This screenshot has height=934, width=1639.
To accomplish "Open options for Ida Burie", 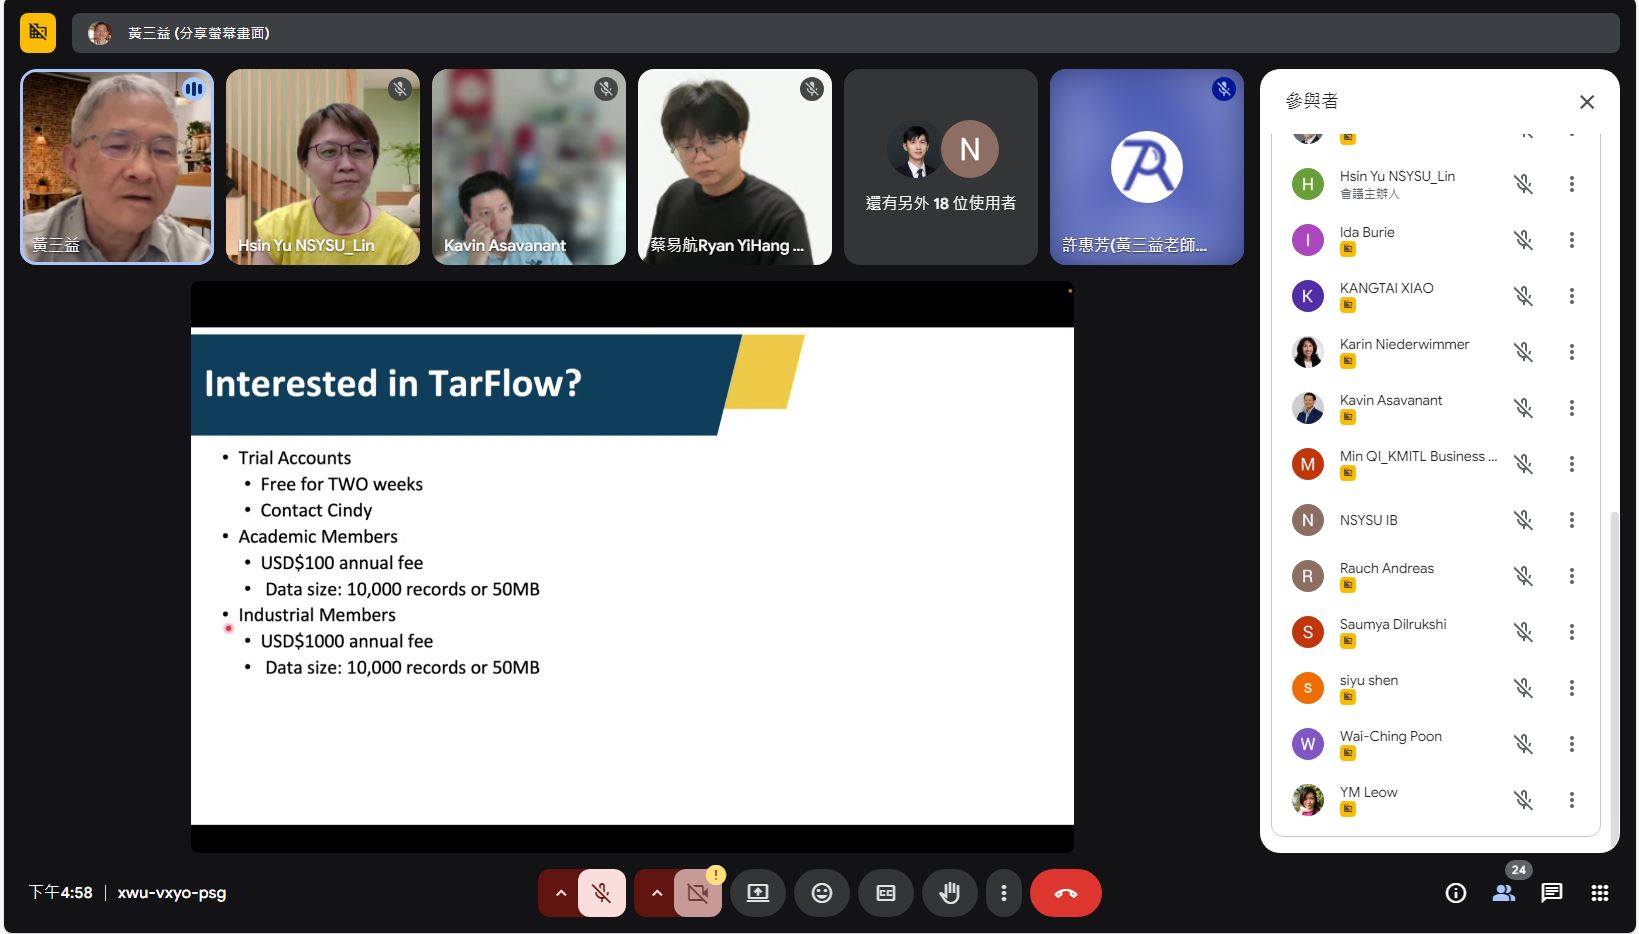I will coord(1572,240).
